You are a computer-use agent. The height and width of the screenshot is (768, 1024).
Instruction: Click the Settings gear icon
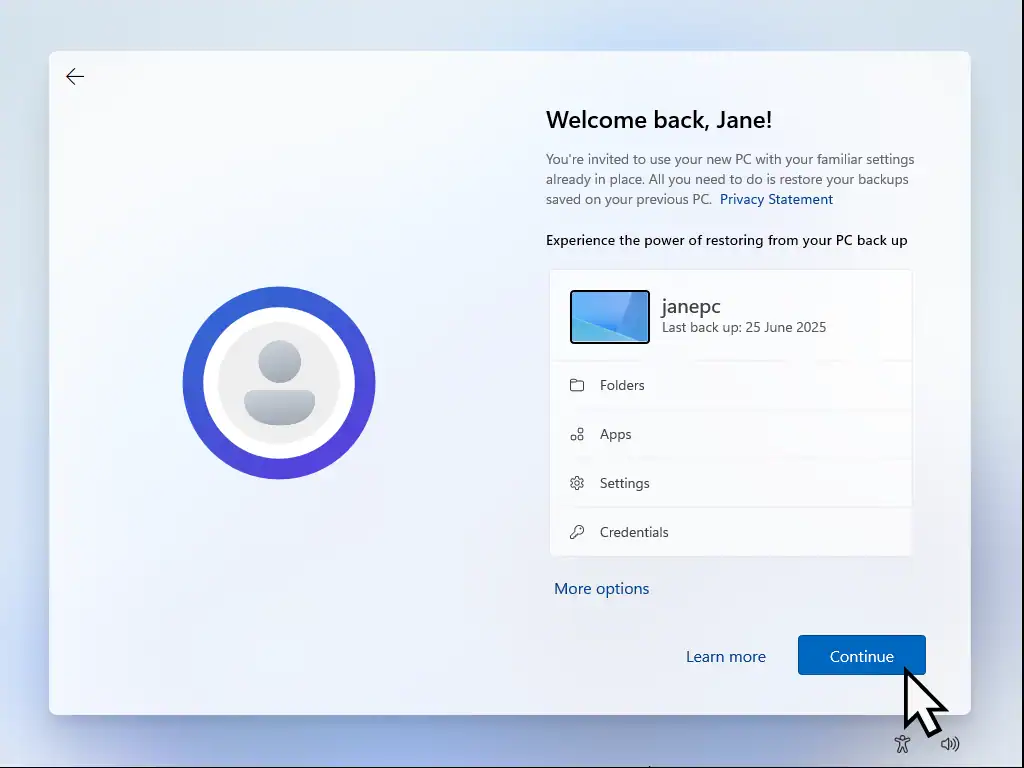point(577,483)
